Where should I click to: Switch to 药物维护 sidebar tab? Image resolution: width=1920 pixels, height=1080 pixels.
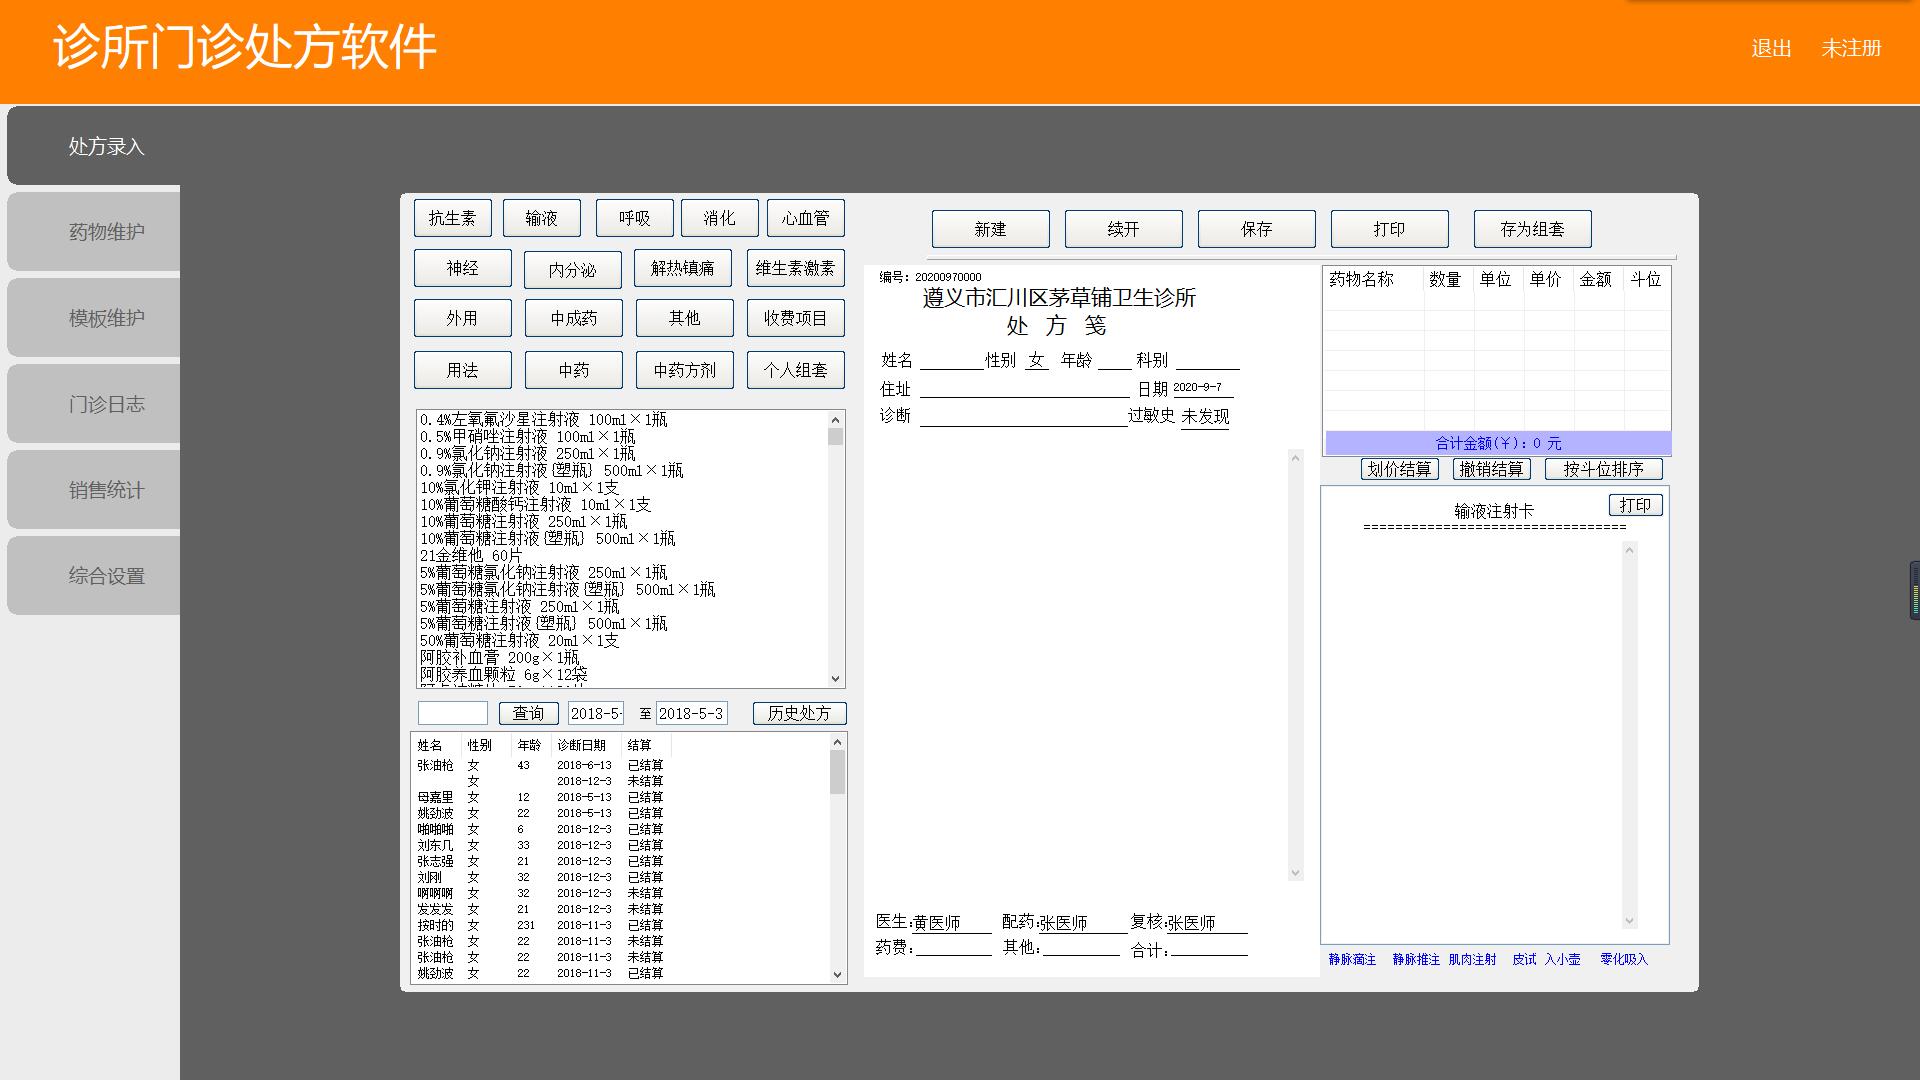pyautogui.click(x=106, y=232)
